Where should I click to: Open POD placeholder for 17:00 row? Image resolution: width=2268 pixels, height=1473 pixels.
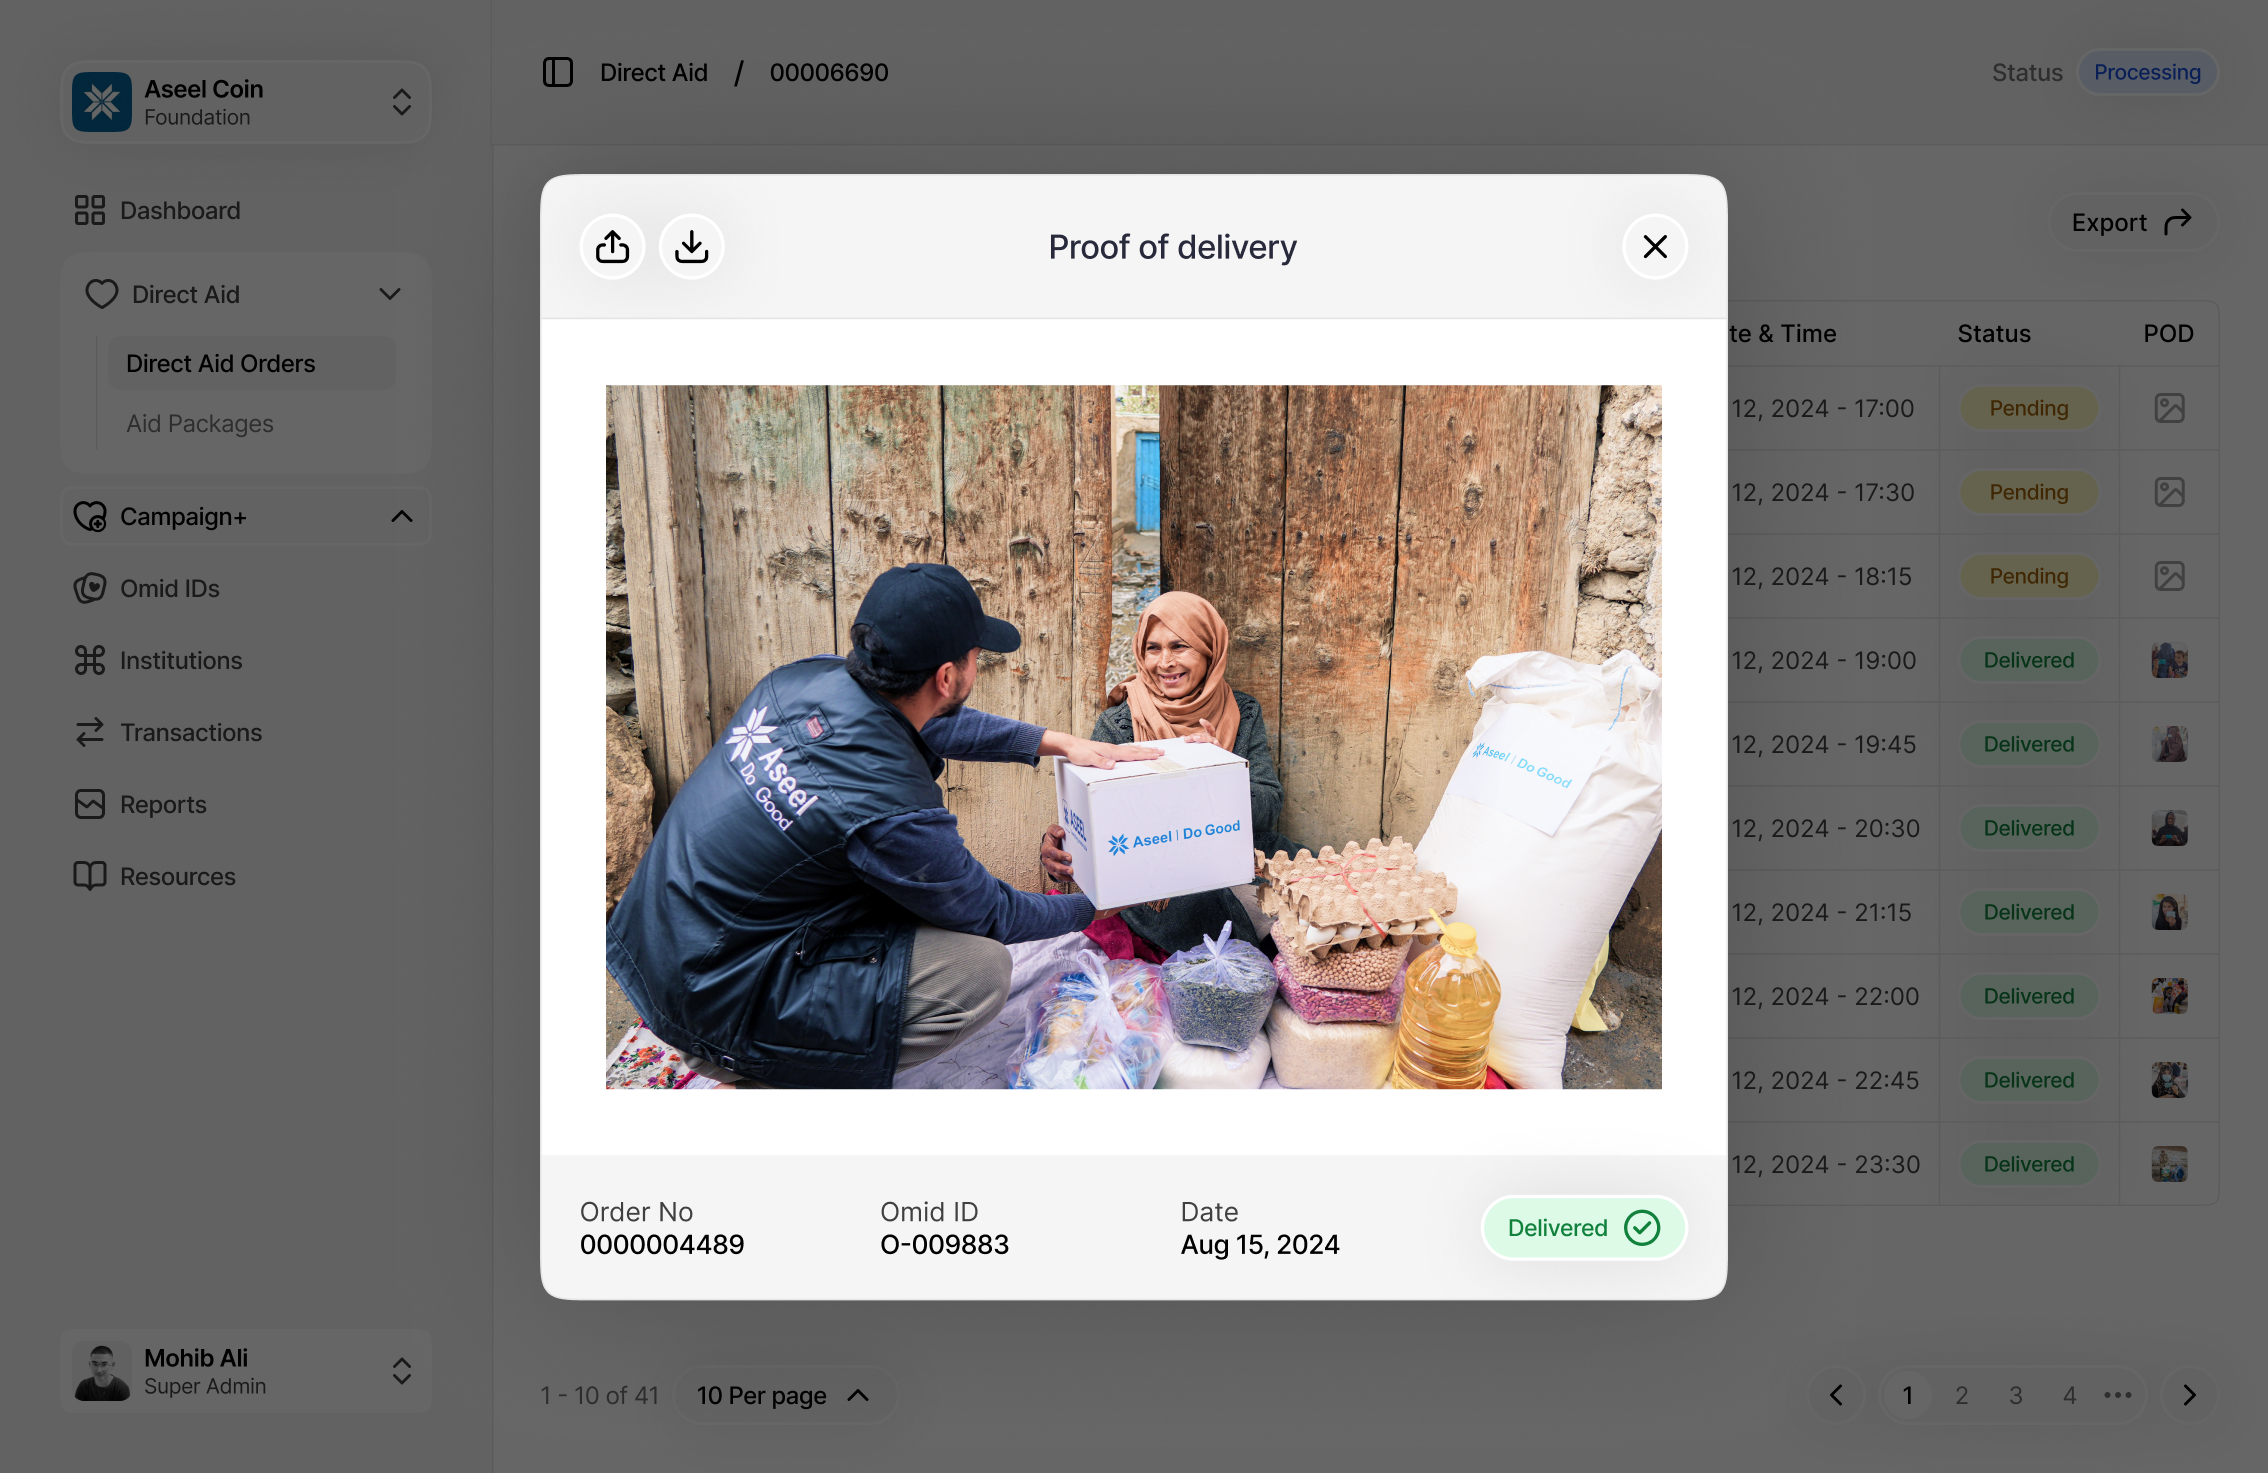click(x=2169, y=408)
